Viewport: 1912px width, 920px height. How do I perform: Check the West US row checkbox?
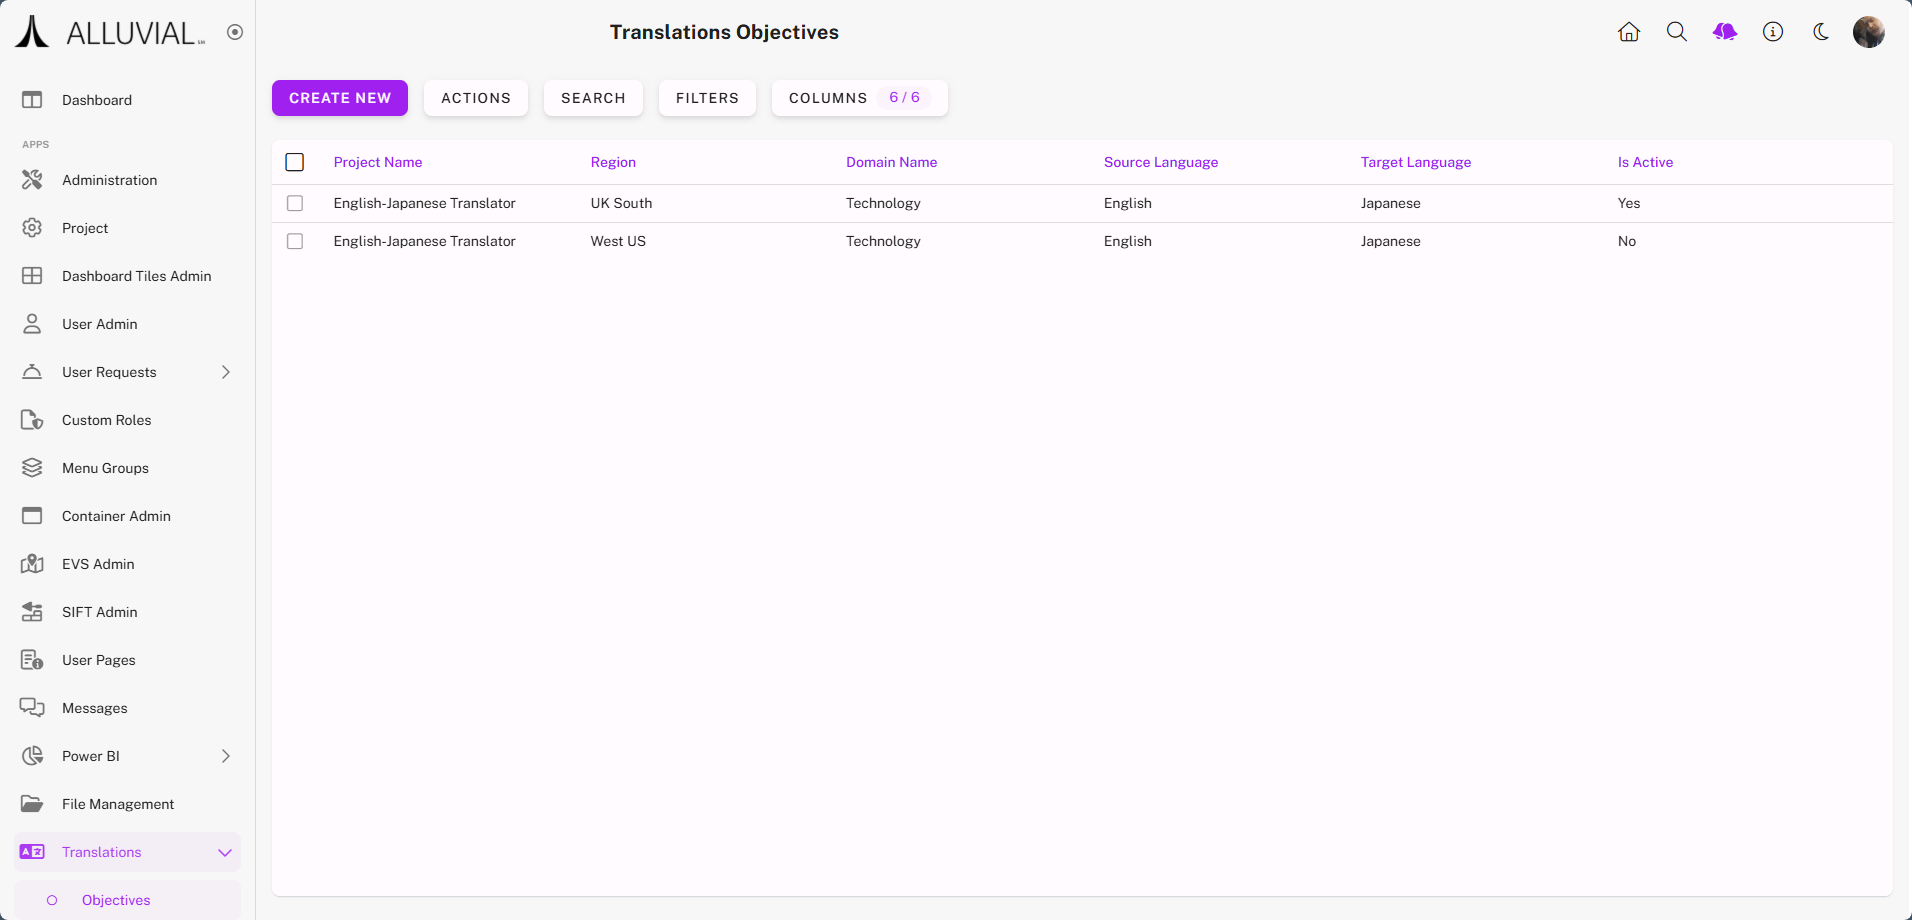(295, 241)
